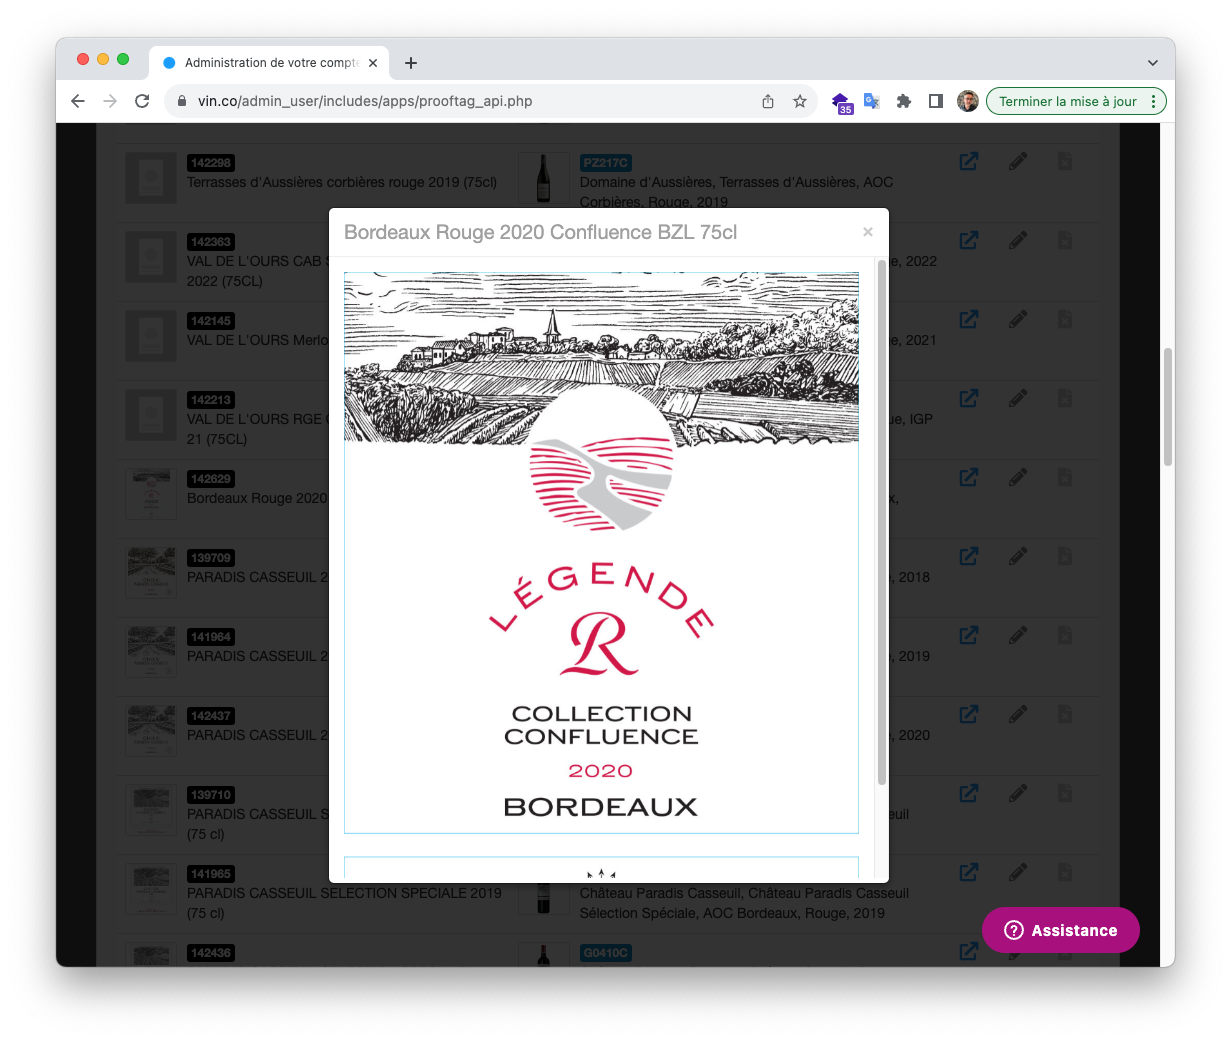Screen dimensions: 1231x1041
Task: Click document icon for row 142363
Action: coord(1065,240)
